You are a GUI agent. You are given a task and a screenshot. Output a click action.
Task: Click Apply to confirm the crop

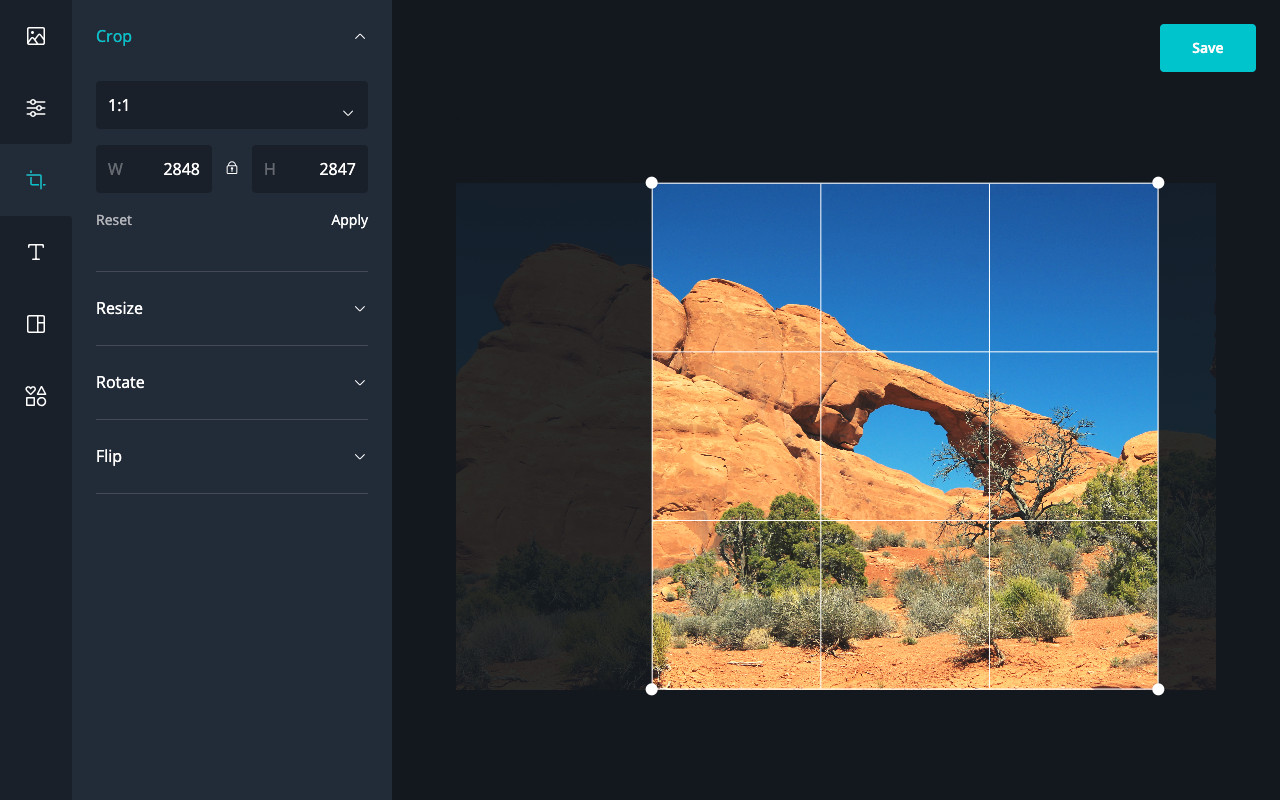click(x=349, y=220)
